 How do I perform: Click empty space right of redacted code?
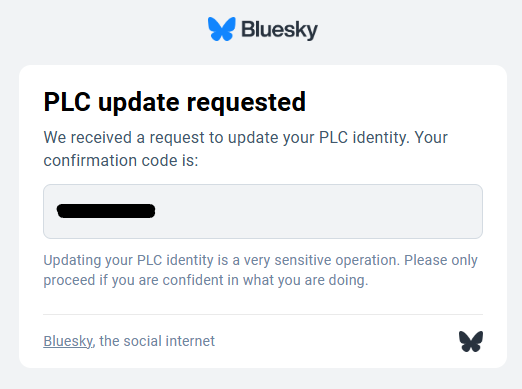(x=318, y=211)
